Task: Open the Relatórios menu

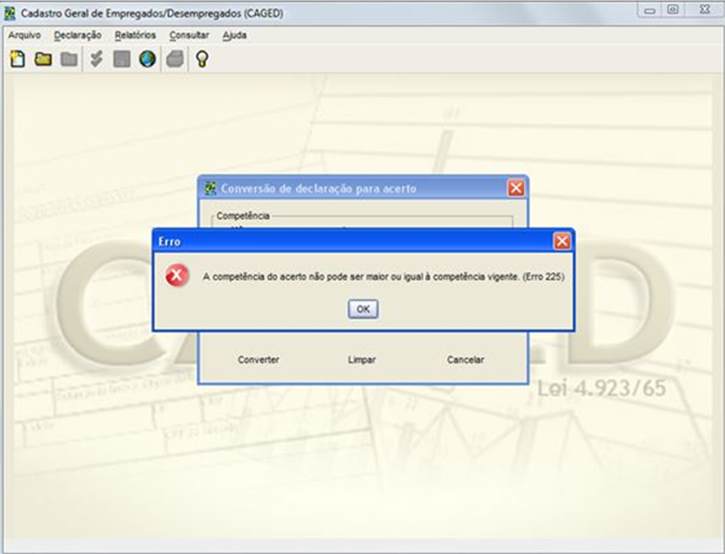Action: [135, 35]
